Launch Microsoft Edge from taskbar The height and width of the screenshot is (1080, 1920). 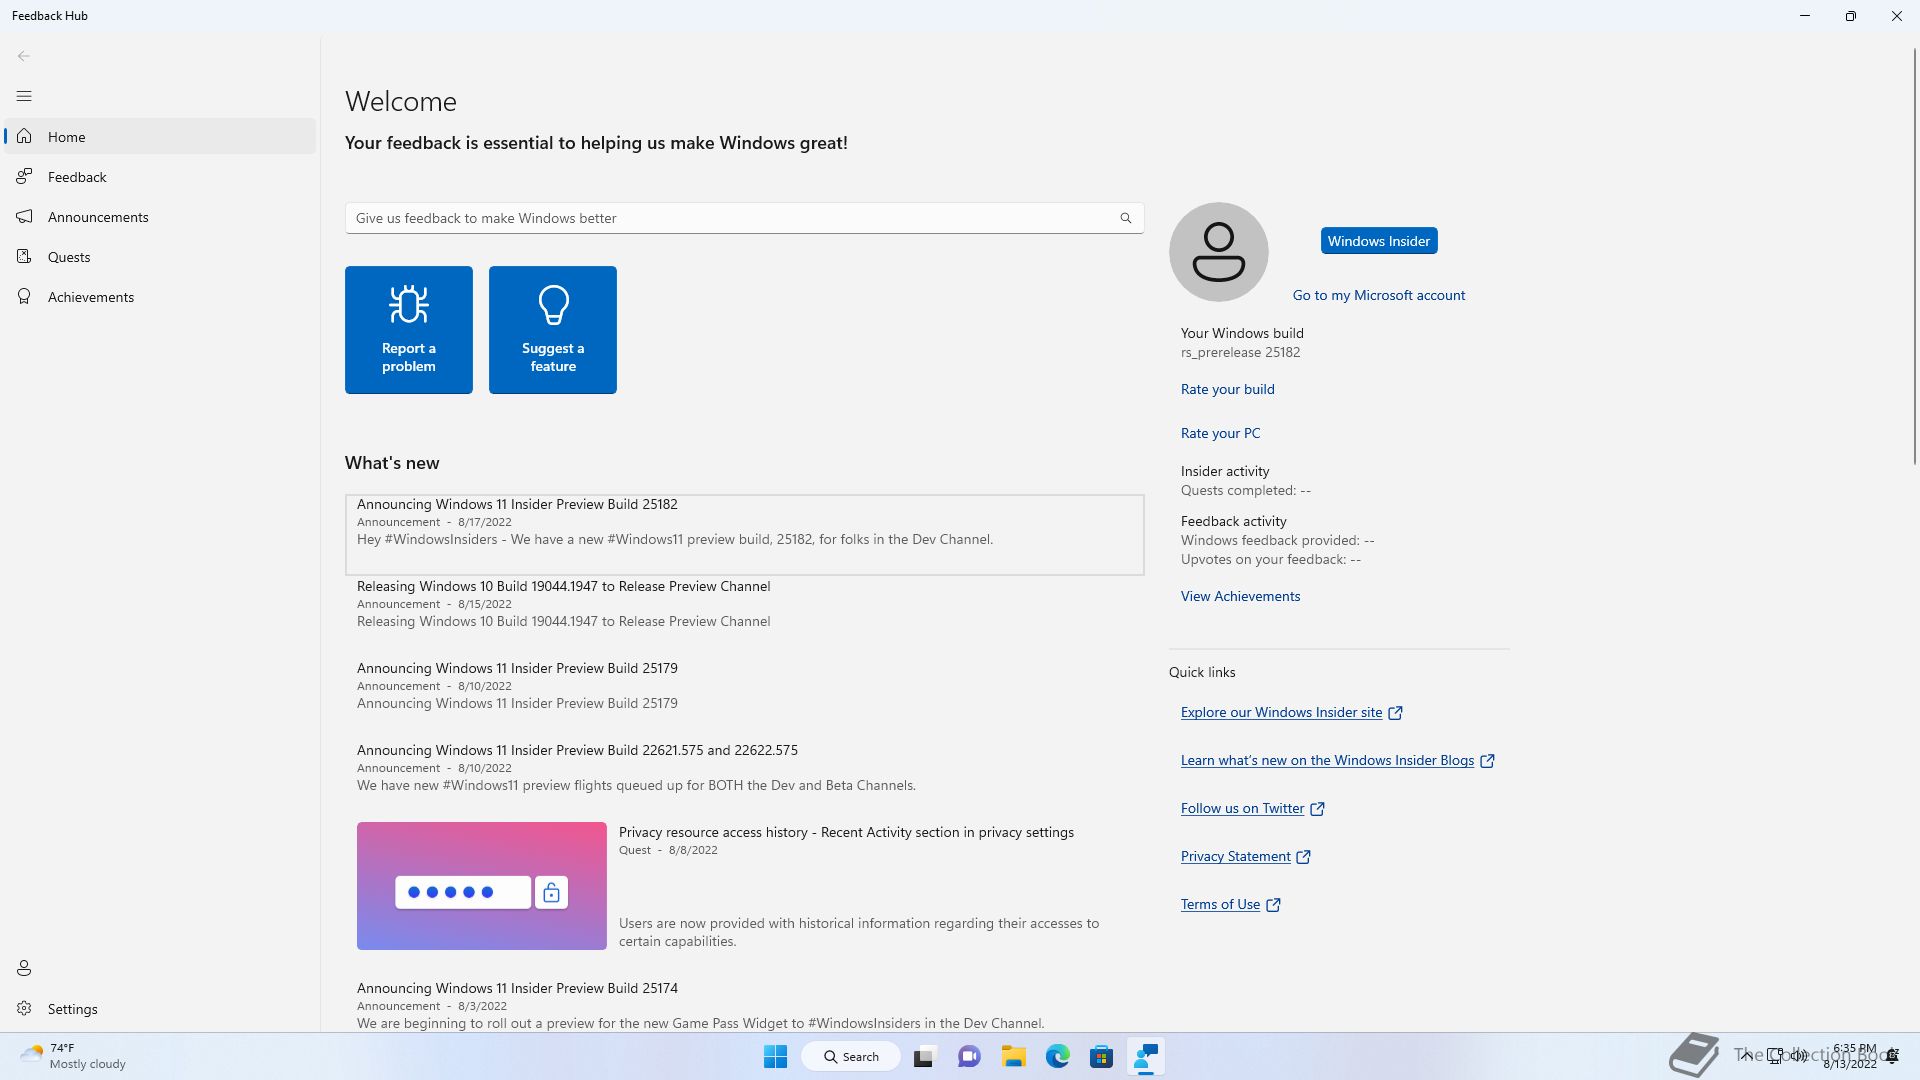pos(1058,1056)
